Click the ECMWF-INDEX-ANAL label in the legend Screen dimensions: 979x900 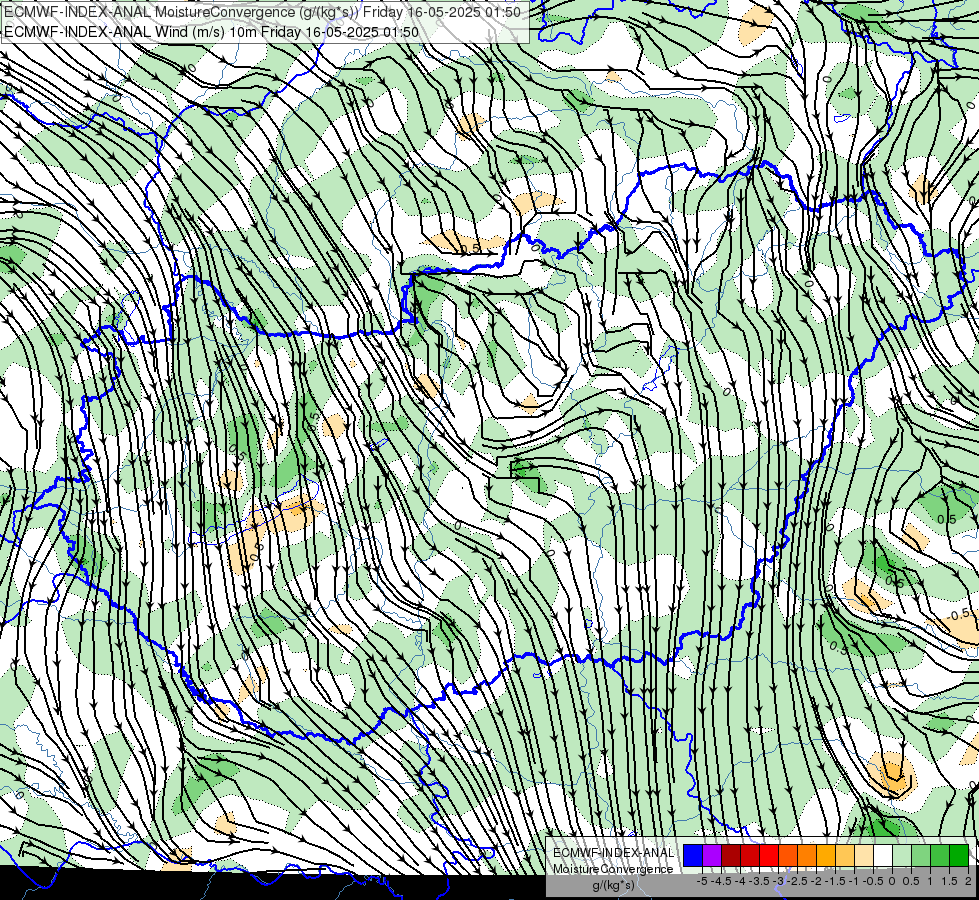[x=613, y=853]
